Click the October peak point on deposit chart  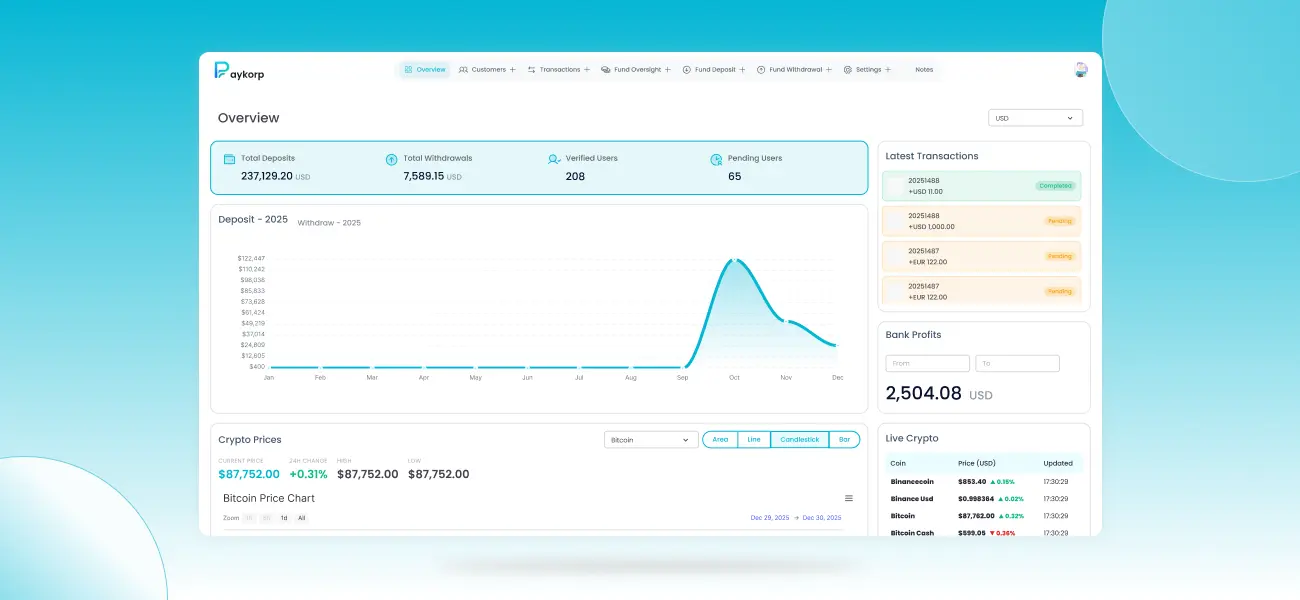pos(734,260)
